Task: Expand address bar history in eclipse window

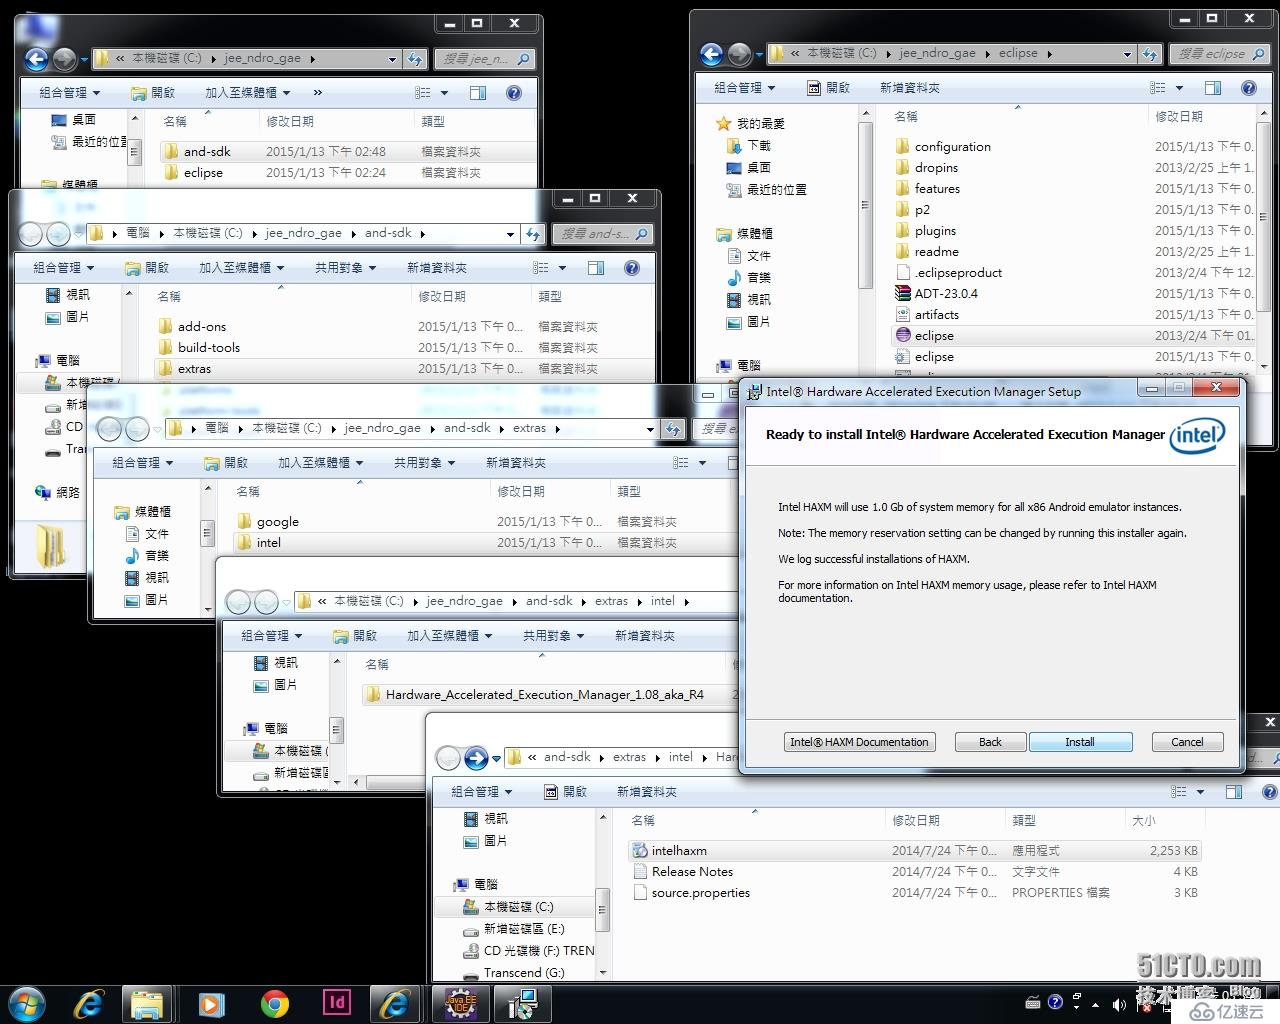Action: [x=1128, y=54]
